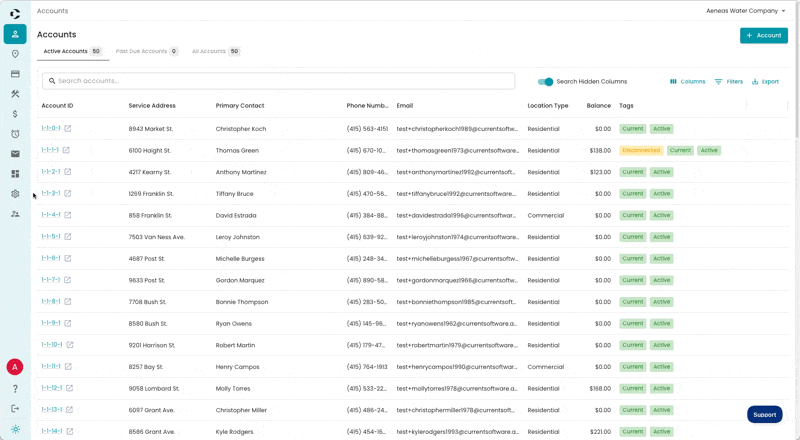The width and height of the screenshot is (800, 440).
Task: Open account 1-1-6-1 external link icon
Action: pyautogui.click(x=68, y=258)
